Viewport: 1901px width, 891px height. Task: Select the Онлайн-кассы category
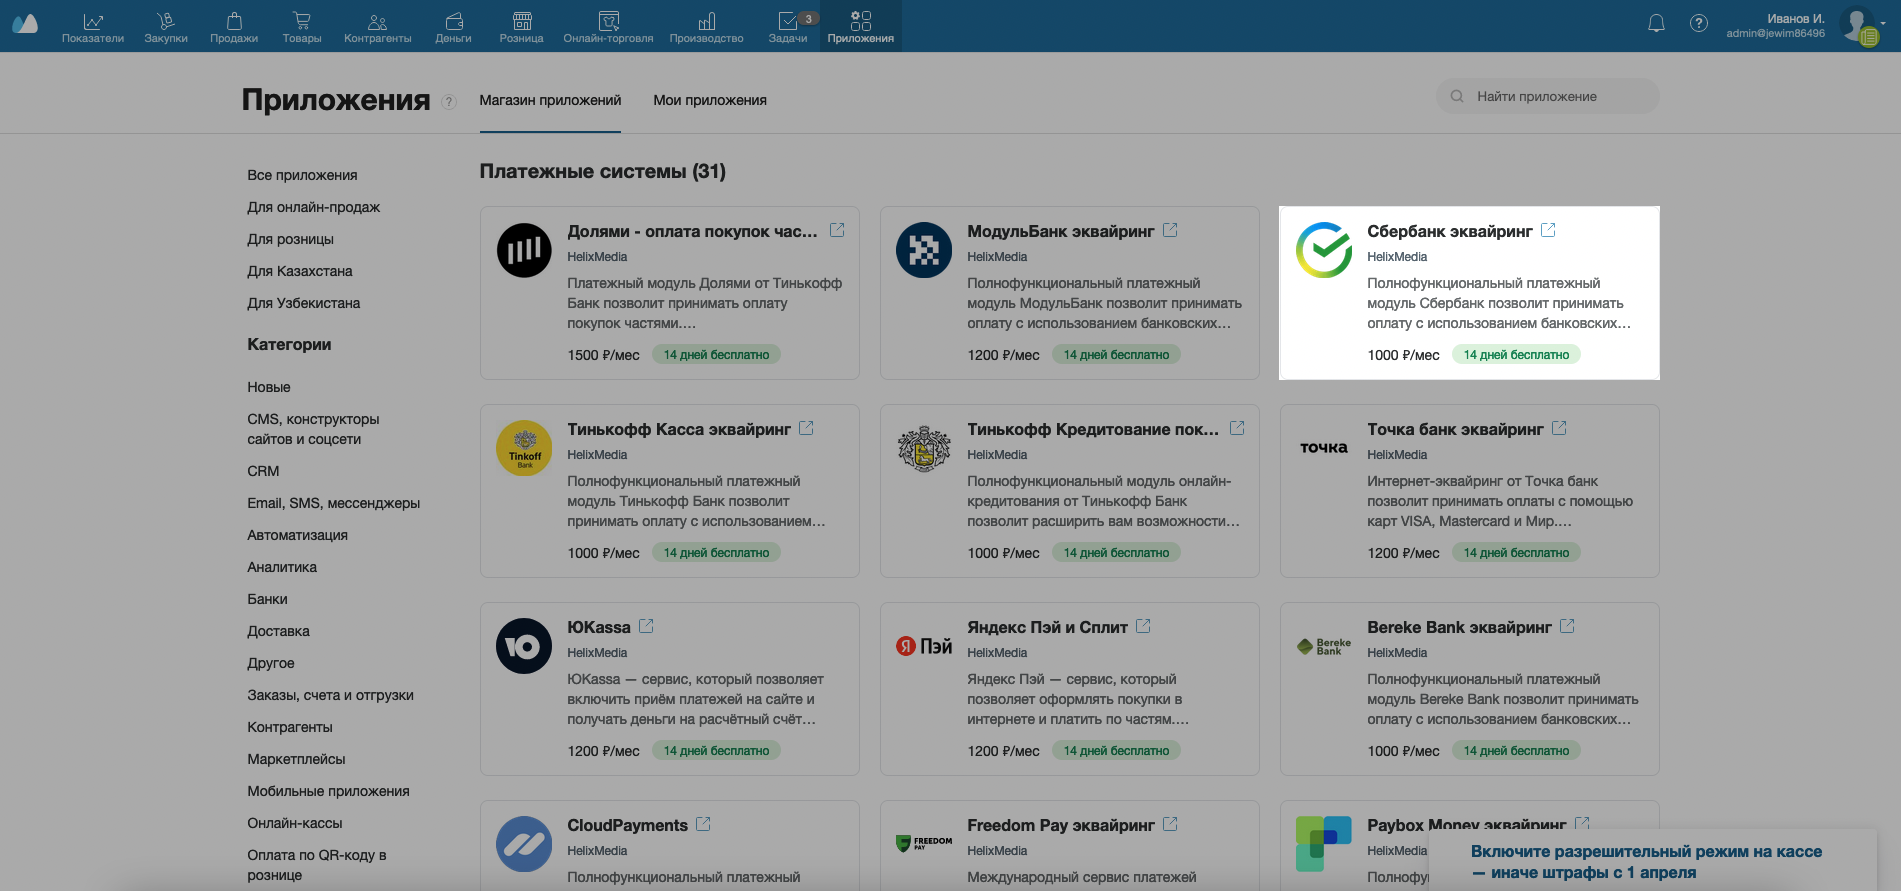tap(295, 823)
